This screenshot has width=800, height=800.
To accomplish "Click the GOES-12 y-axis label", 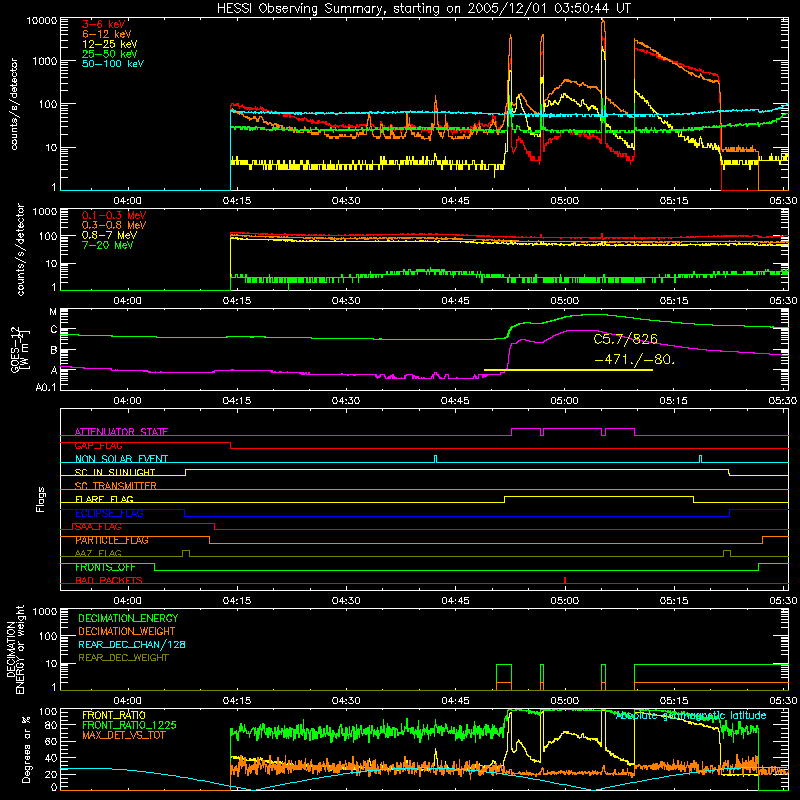I will [x=19, y=349].
